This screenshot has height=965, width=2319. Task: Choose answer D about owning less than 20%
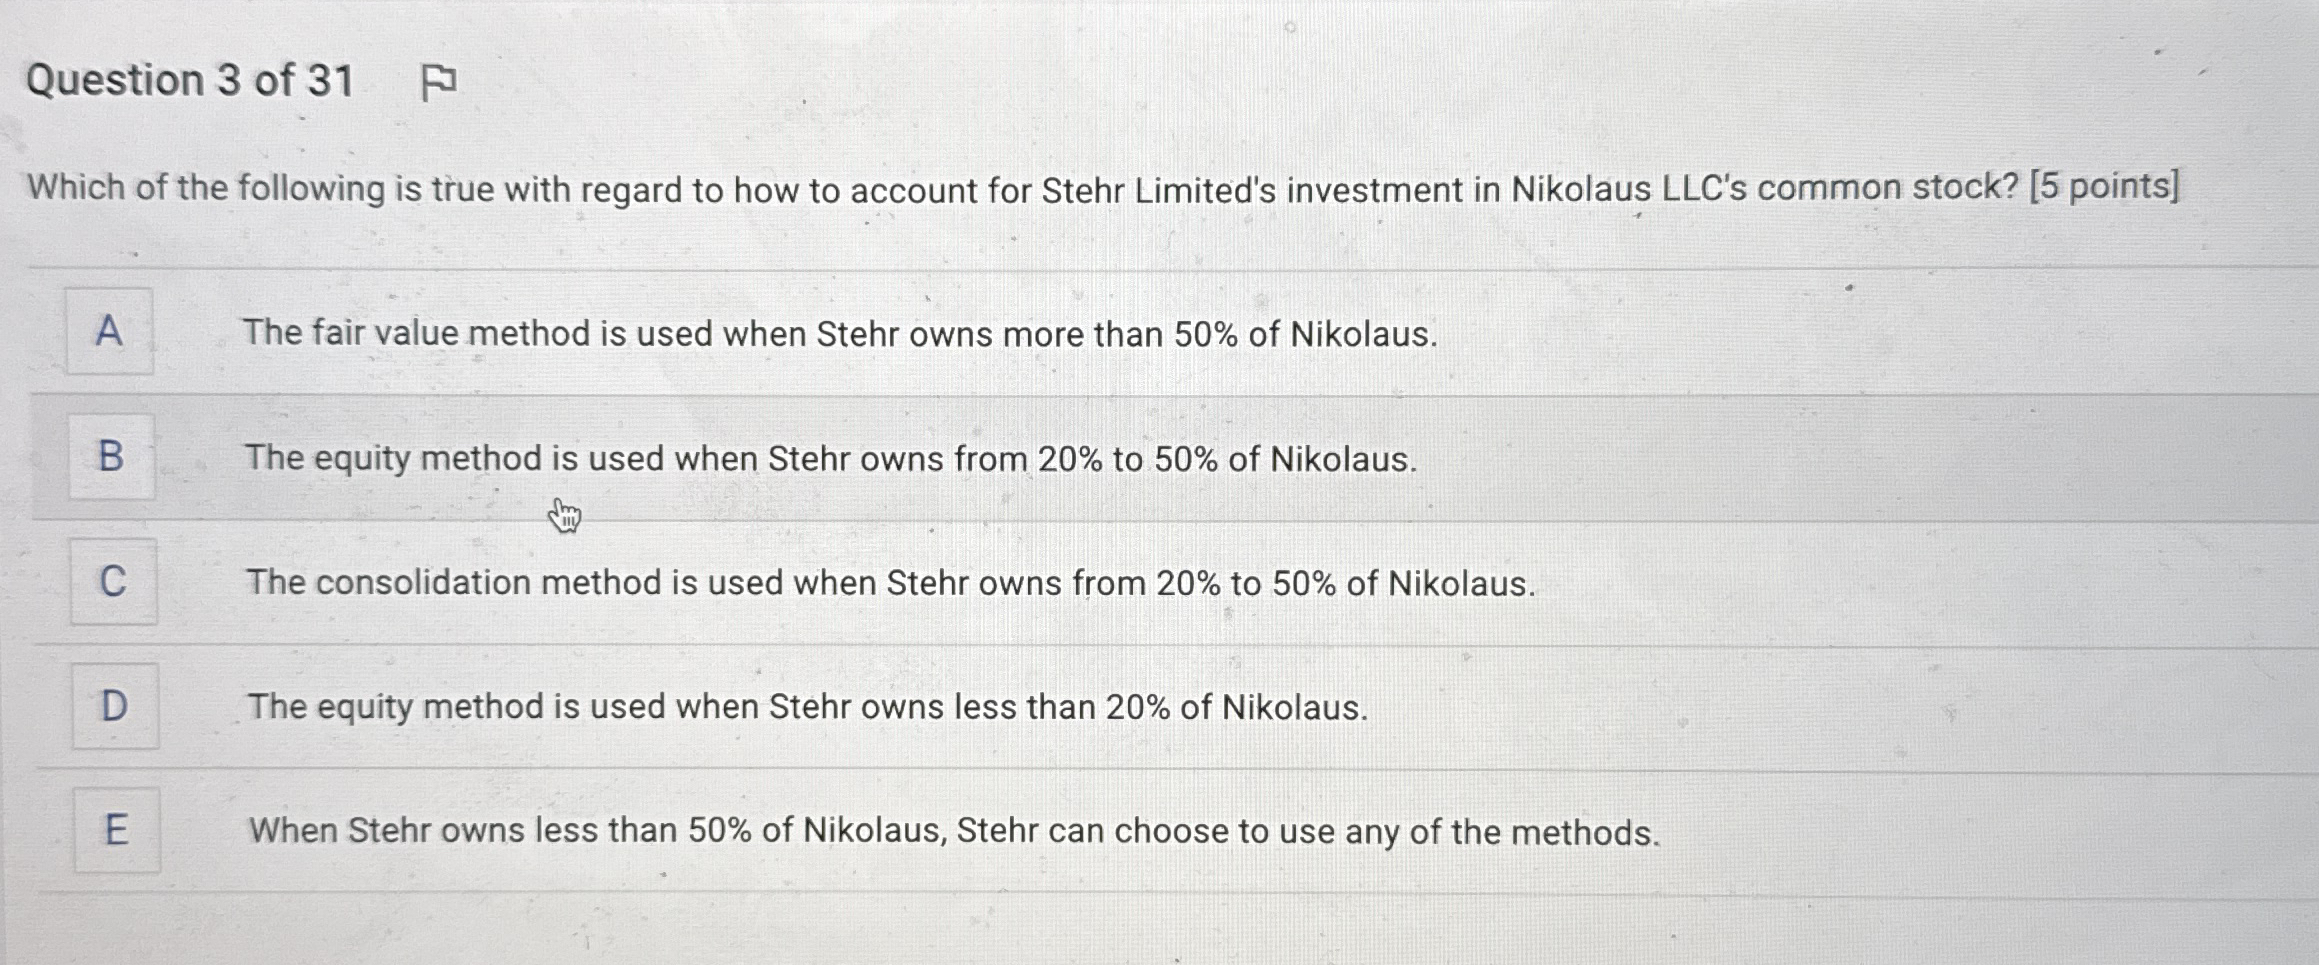coord(807,708)
